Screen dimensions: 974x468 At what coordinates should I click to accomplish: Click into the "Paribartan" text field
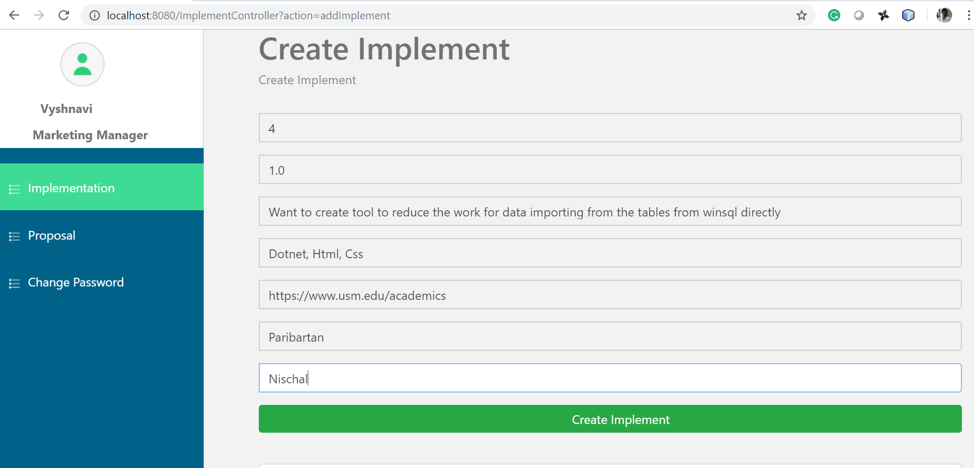(x=609, y=337)
